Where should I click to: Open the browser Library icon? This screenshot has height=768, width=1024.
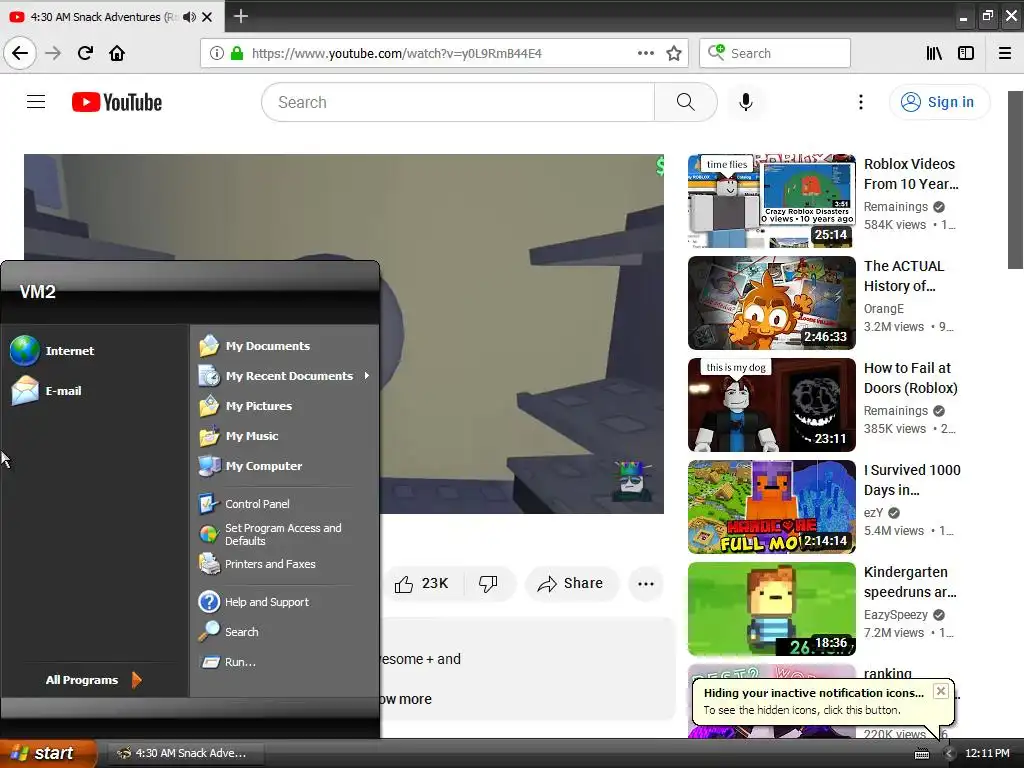coord(934,54)
